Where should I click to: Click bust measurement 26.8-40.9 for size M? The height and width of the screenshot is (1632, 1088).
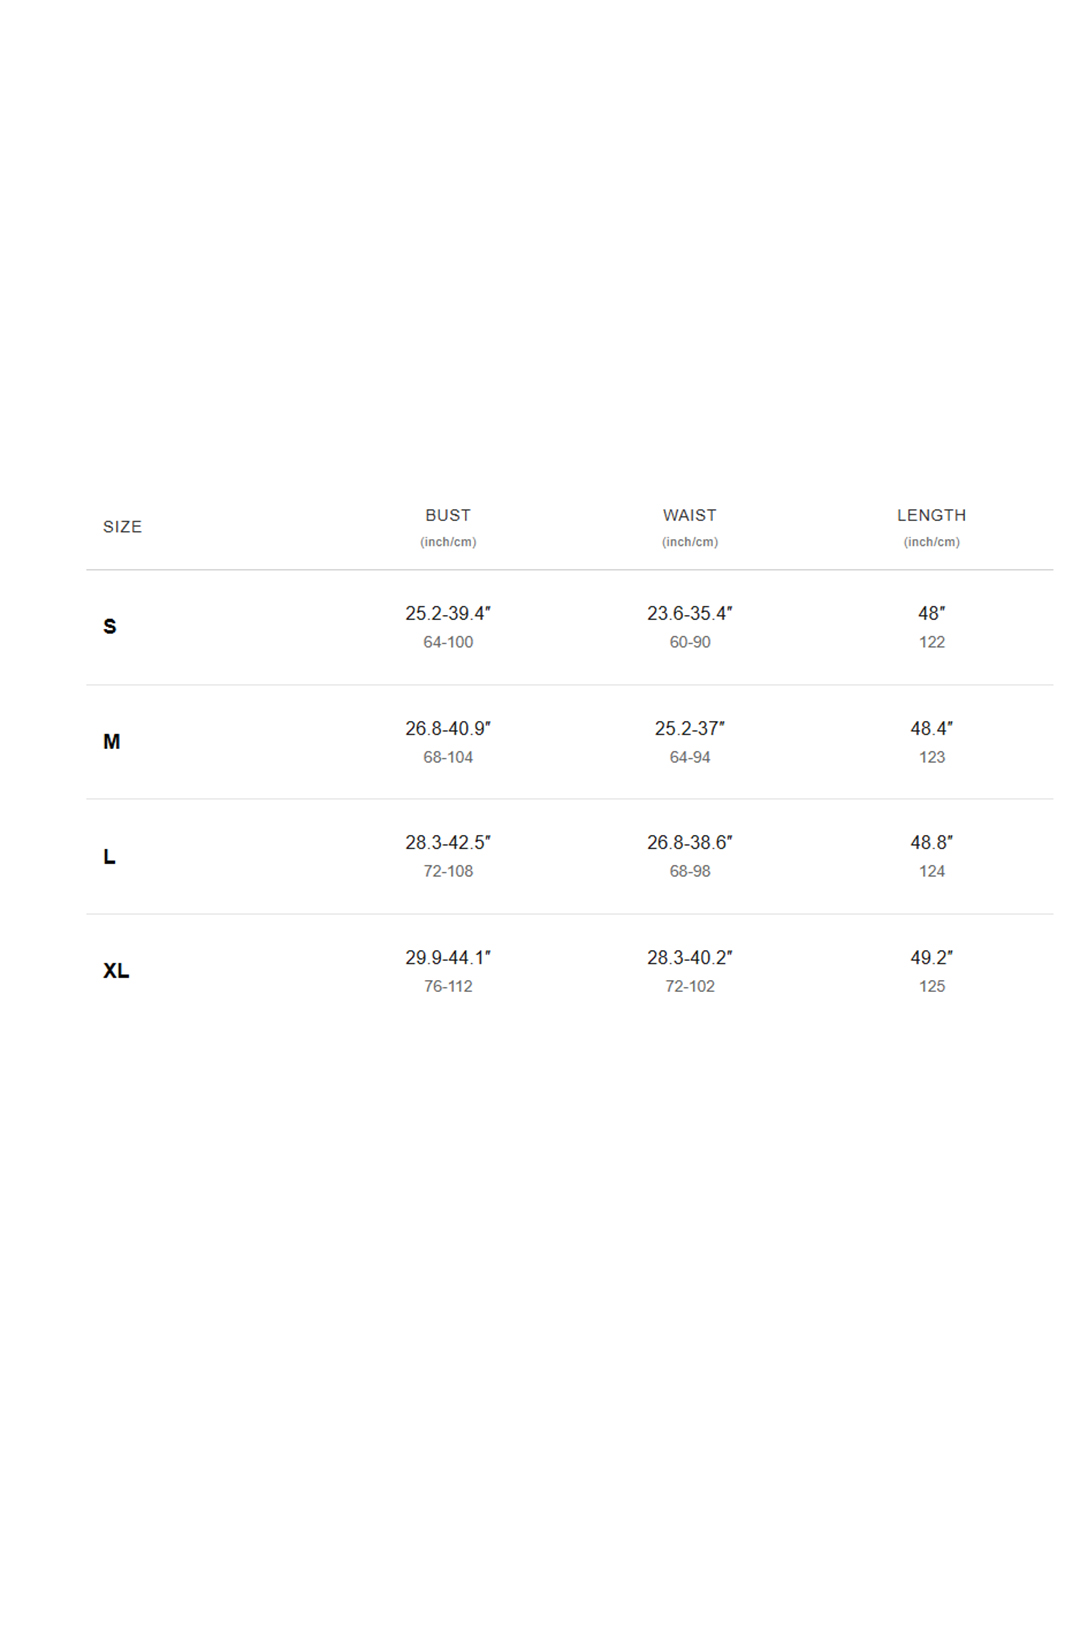(448, 728)
